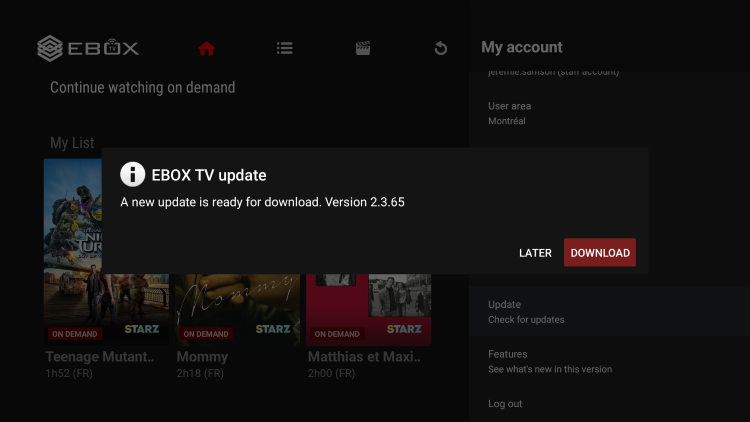The width and height of the screenshot is (750, 422).
Task: Click the My List section title
Action: coord(72,143)
